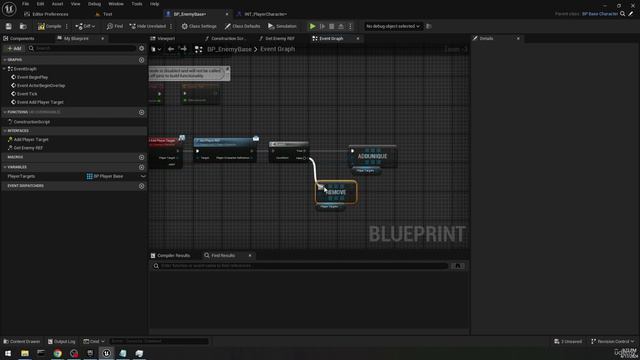640x360 pixels.
Task: Navigate back in graph history
Action: (171, 49)
